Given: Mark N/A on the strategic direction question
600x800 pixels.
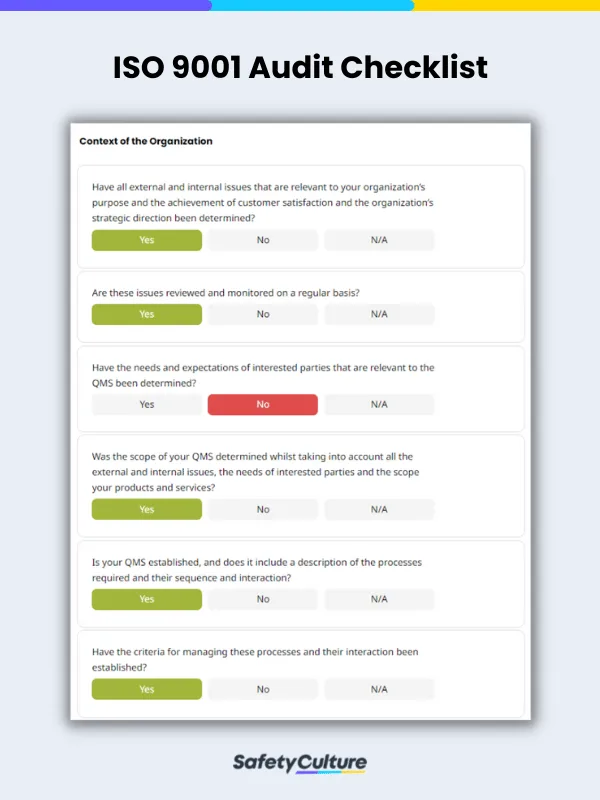Looking at the screenshot, I should coord(379,240).
